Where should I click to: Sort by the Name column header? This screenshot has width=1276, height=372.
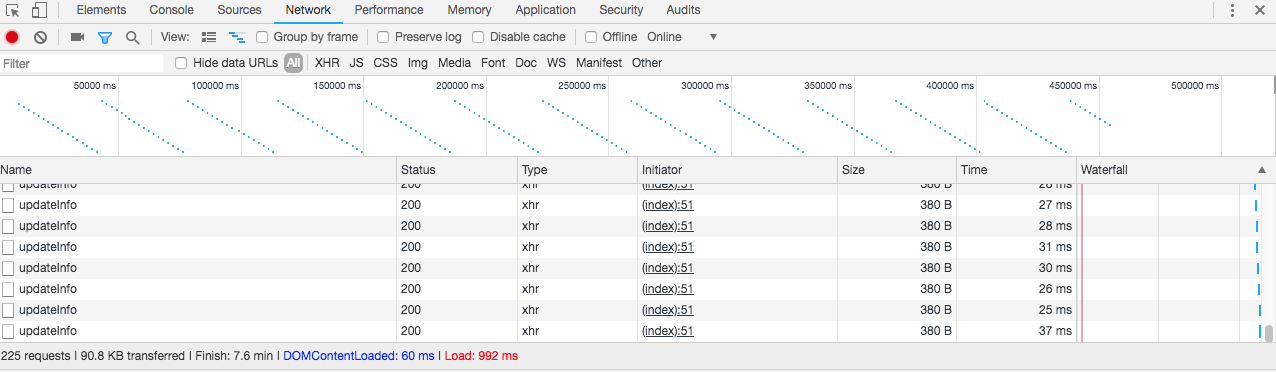(x=198, y=170)
